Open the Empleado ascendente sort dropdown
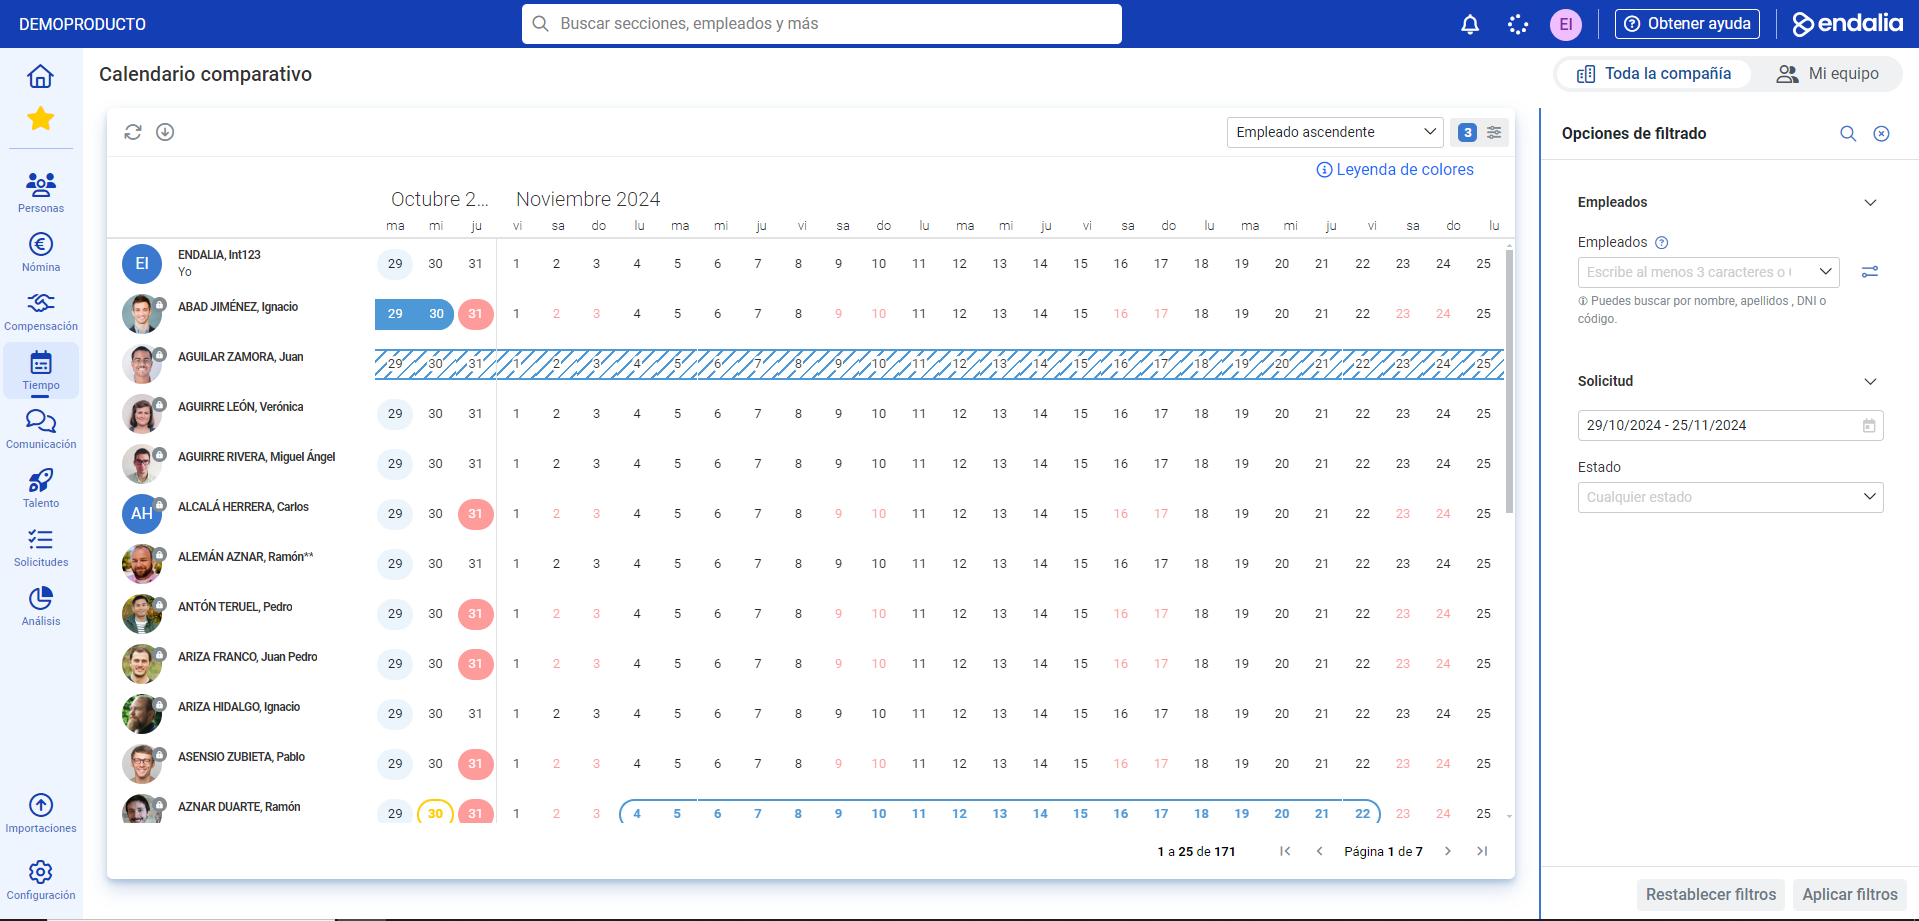Viewport: 1919px width, 921px height. (1335, 132)
